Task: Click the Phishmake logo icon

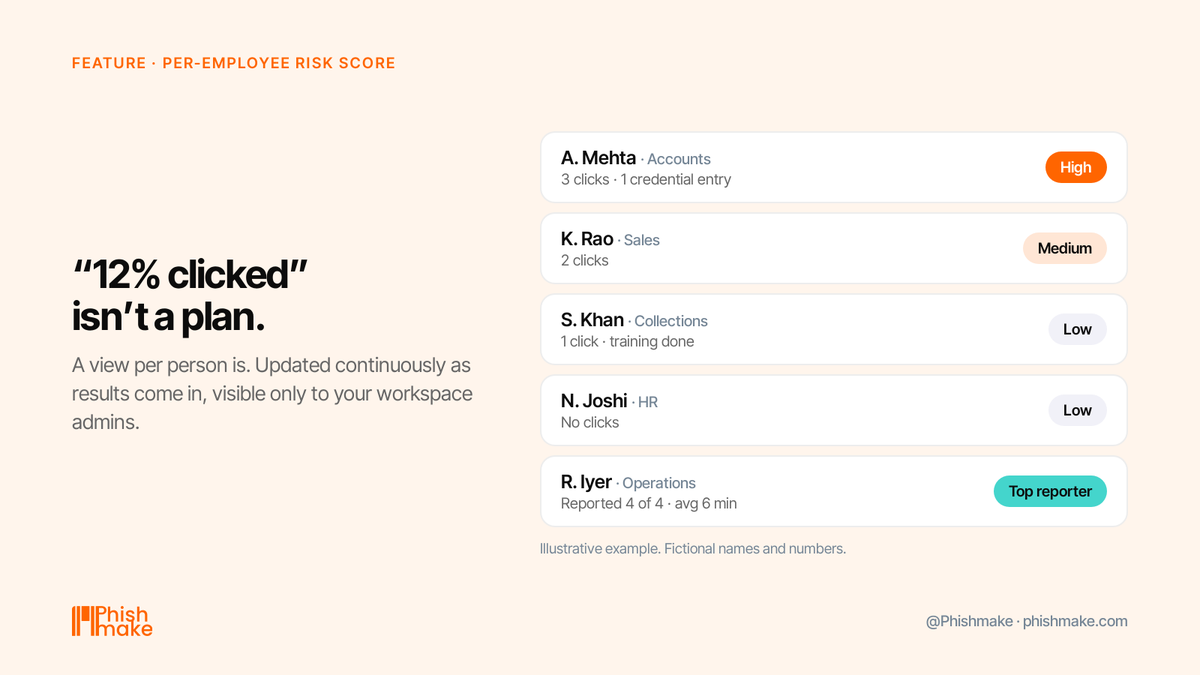Action: (x=82, y=621)
